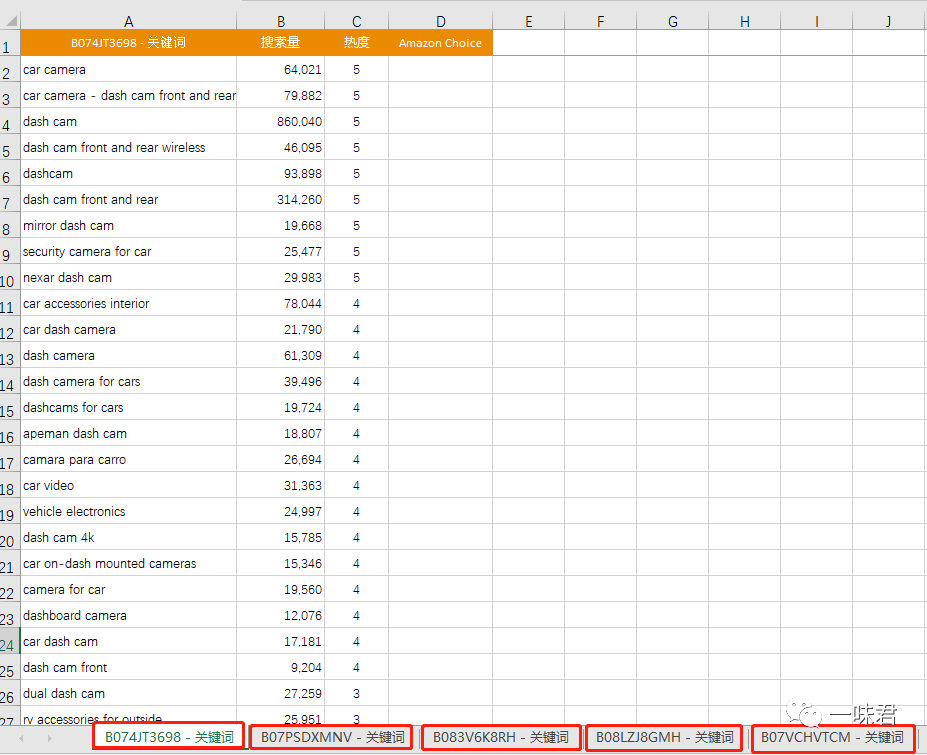This screenshot has height=755, width=927.
Task: Switch to the B07PSDXMNV sheet tab
Action: 331,737
